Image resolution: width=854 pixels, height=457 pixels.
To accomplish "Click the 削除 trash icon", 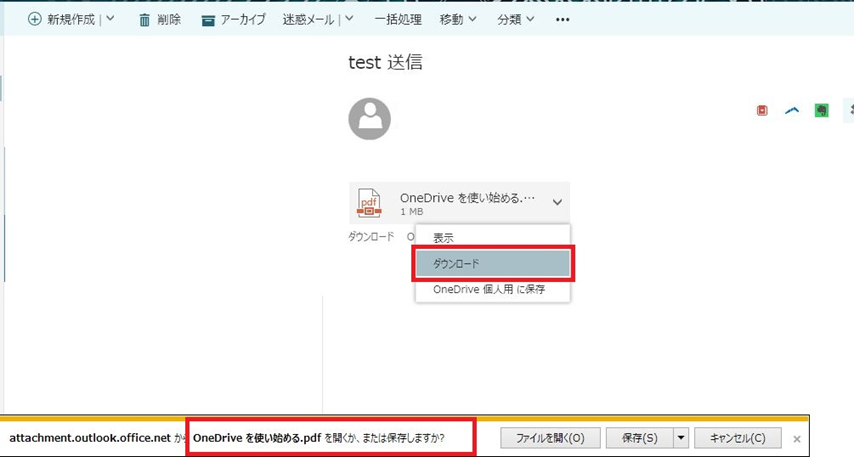I will coord(144,20).
